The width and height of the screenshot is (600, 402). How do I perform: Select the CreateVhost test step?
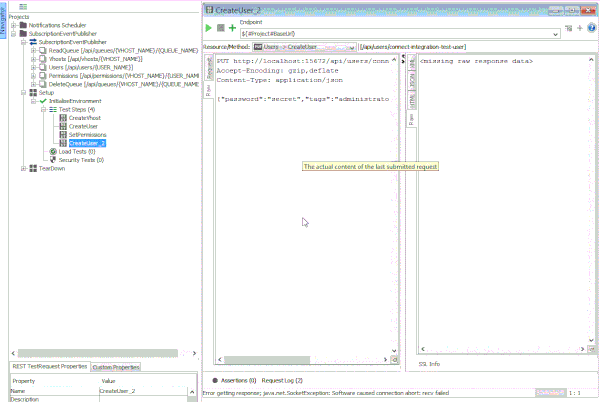tap(84, 118)
